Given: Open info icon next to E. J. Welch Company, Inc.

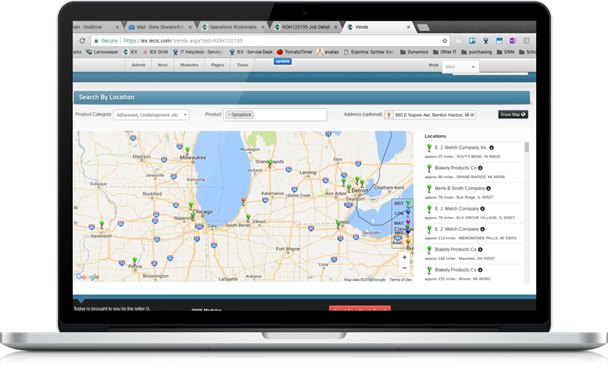Looking at the screenshot, I should [491, 147].
